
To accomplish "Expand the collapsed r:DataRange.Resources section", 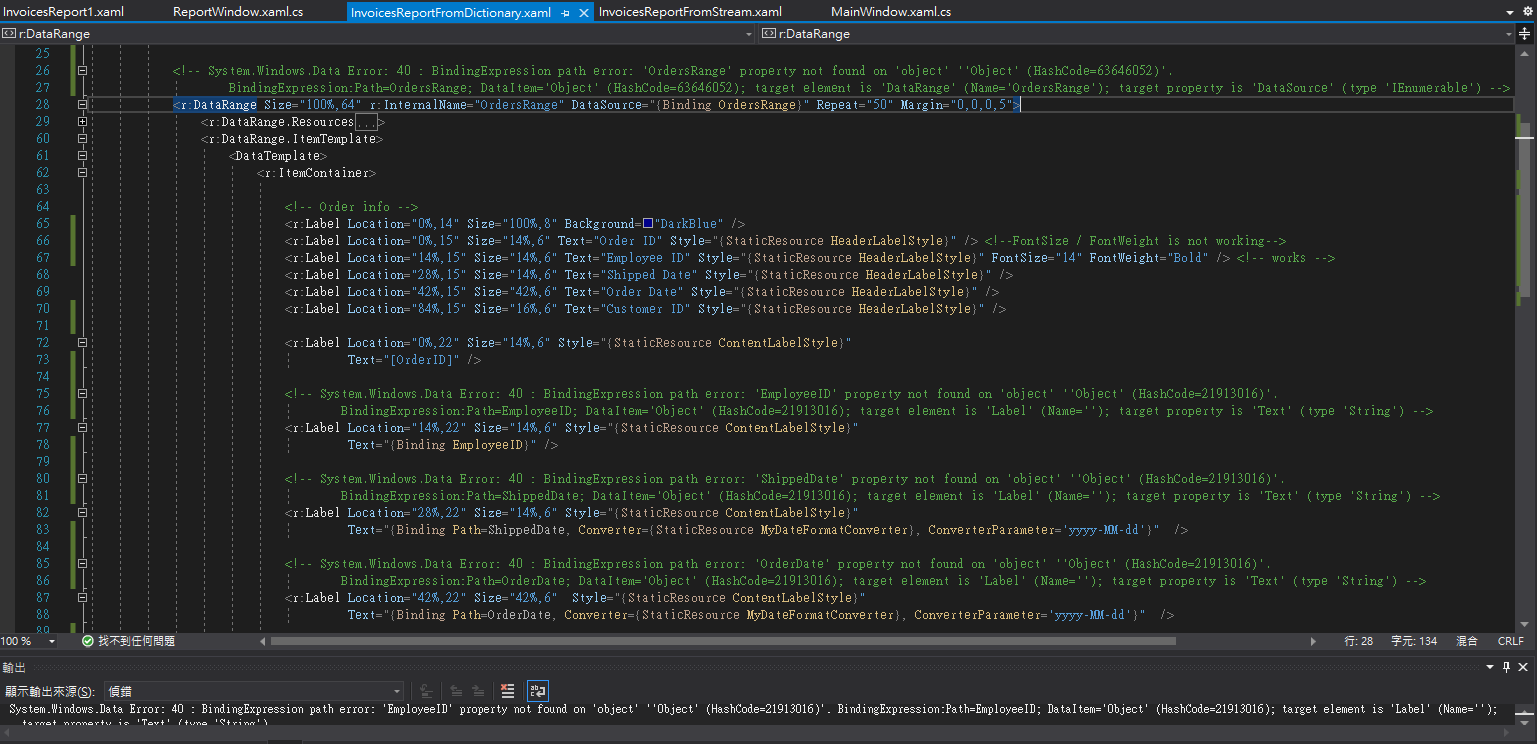I will (82, 122).
